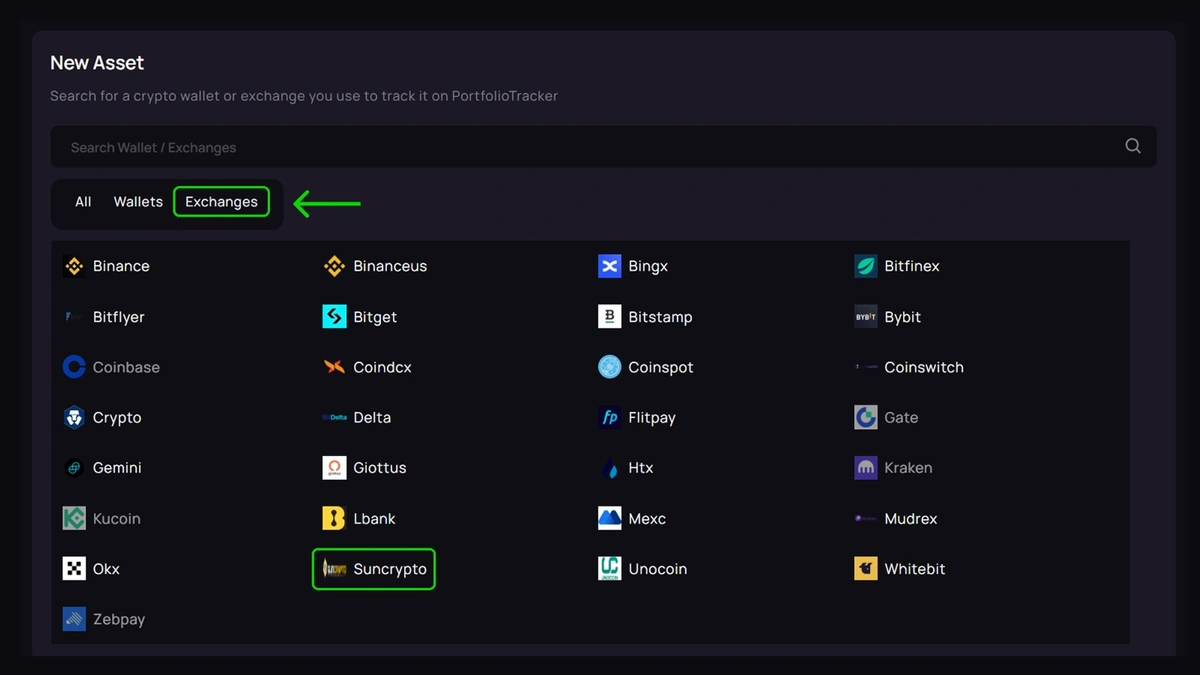This screenshot has width=1200, height=675.
Task: Click the Mexc mountain logo
Action: click(609, 518)
